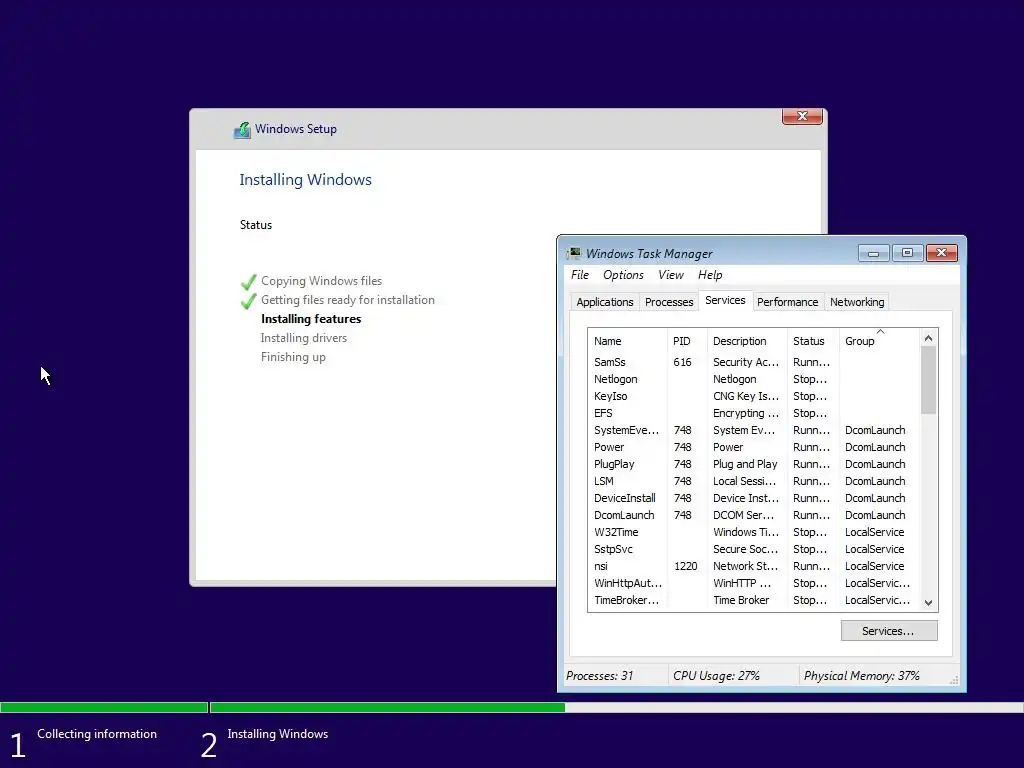Select the WinHttpAut... service row
The height and width of the screenshot is (768, 1024).
pyautogui.click(x=753, y=583)
